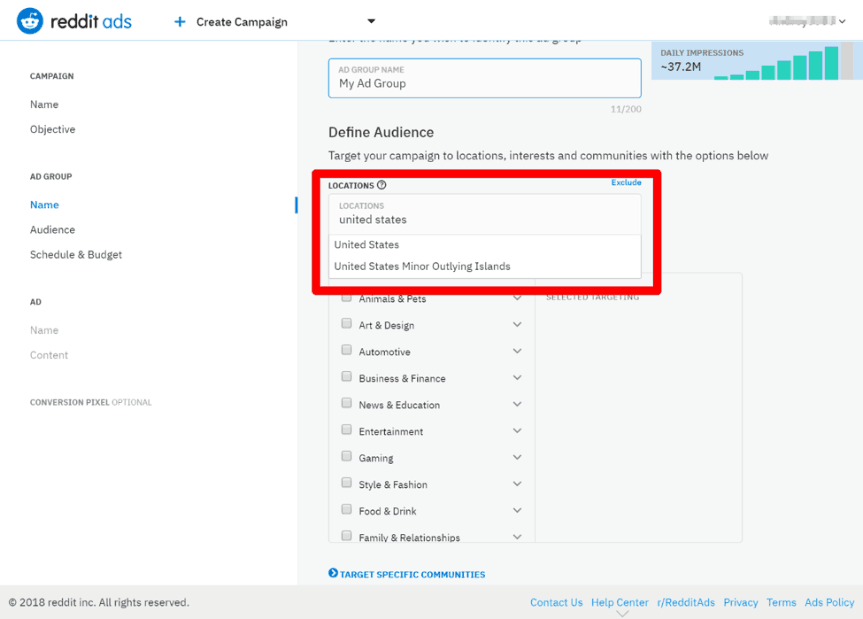Screen dimensions: 863x619
Task: Check the Art & Design checkbox
Action: pos(347,324)
